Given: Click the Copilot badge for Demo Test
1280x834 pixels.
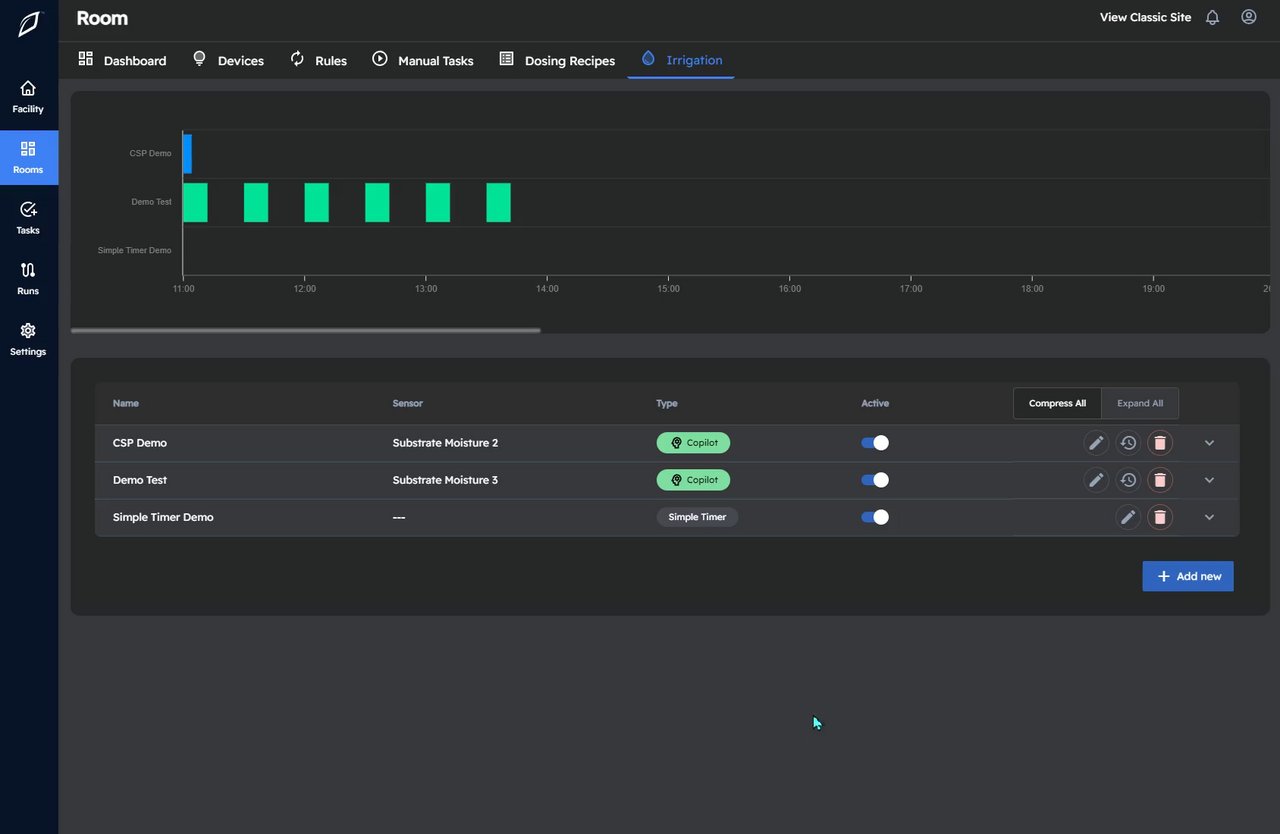Looking at the screenshot, I should (x=693, y=480).
